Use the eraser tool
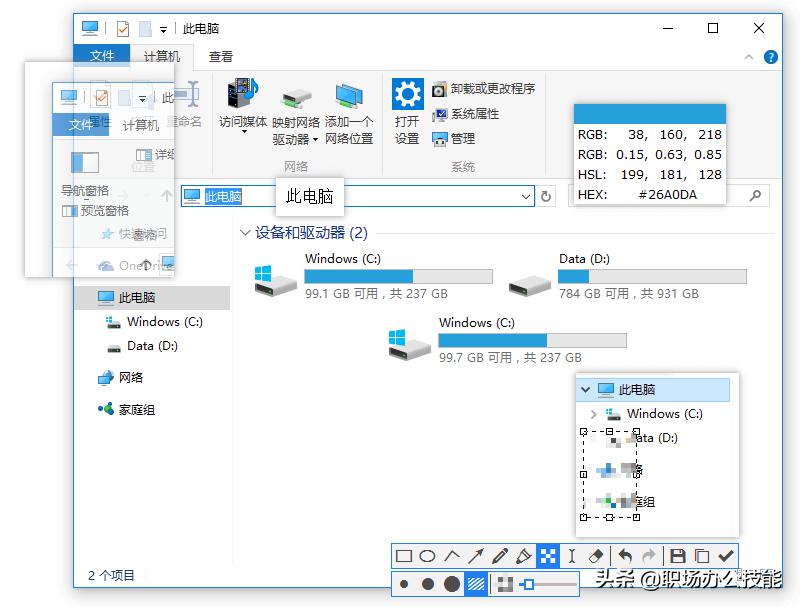 point(595,556)
